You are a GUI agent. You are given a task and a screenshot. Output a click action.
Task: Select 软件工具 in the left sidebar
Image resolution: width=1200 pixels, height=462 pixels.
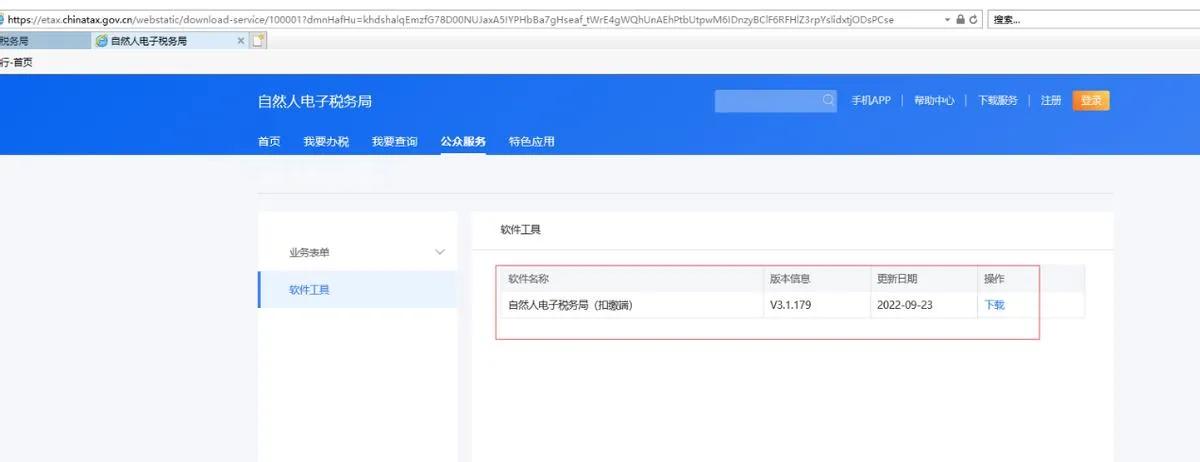(309, 290)
